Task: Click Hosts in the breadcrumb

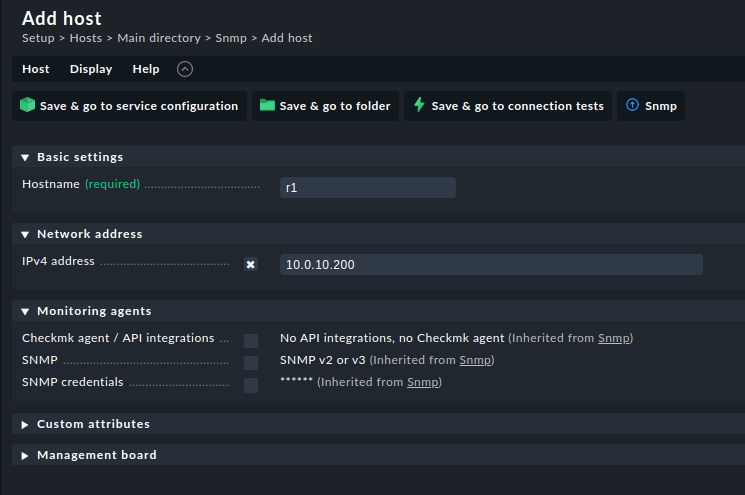Action: point(86,38)
